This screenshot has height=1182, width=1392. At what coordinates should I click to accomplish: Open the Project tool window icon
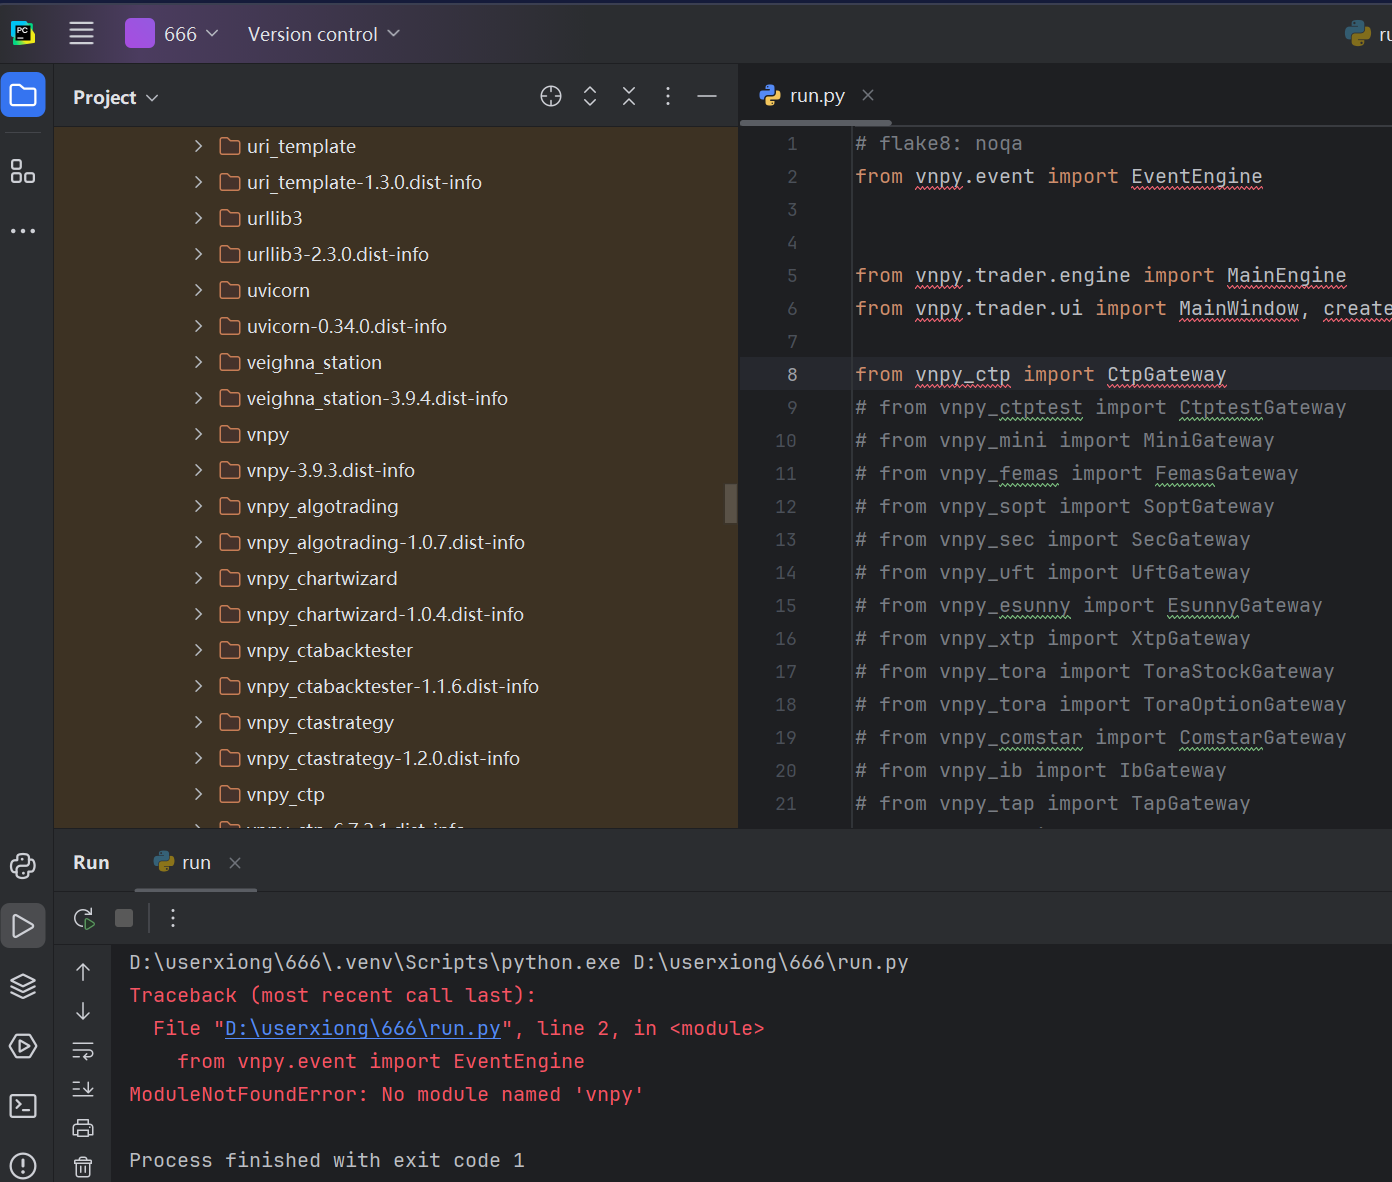click(x=23, y=95)
